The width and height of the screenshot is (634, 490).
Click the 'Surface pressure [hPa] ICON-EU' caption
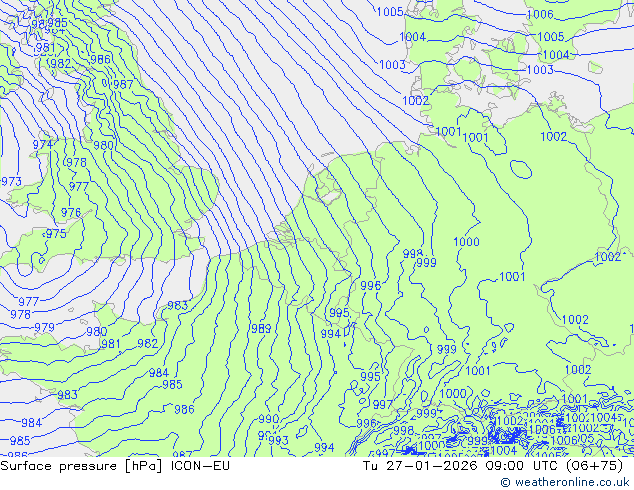tap(115, 466)
